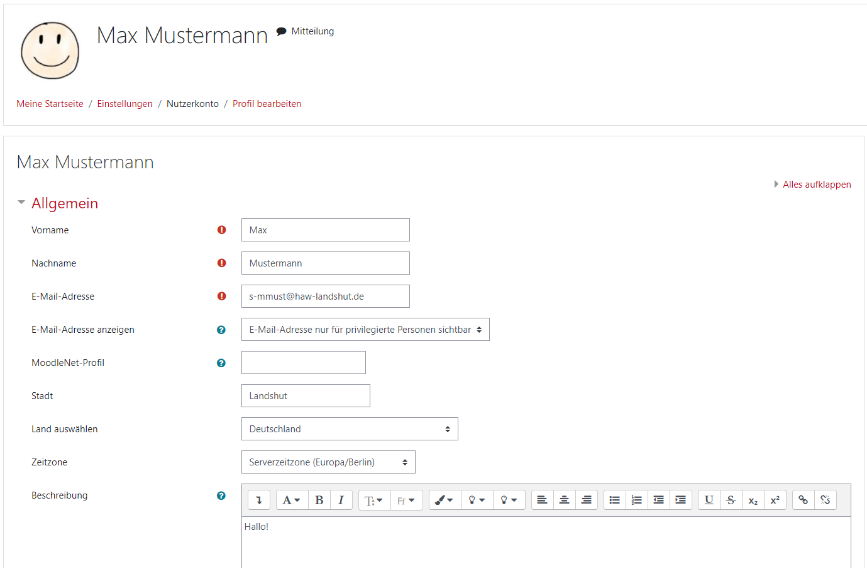Open the E-Mail-Adresse anzeigen dropdown
Screen dimensions: 867x568
point(365,329)
